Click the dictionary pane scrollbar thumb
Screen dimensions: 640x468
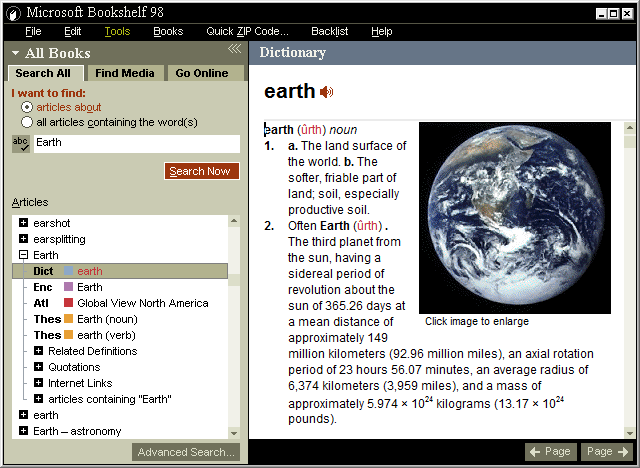[x=629, y=141]
